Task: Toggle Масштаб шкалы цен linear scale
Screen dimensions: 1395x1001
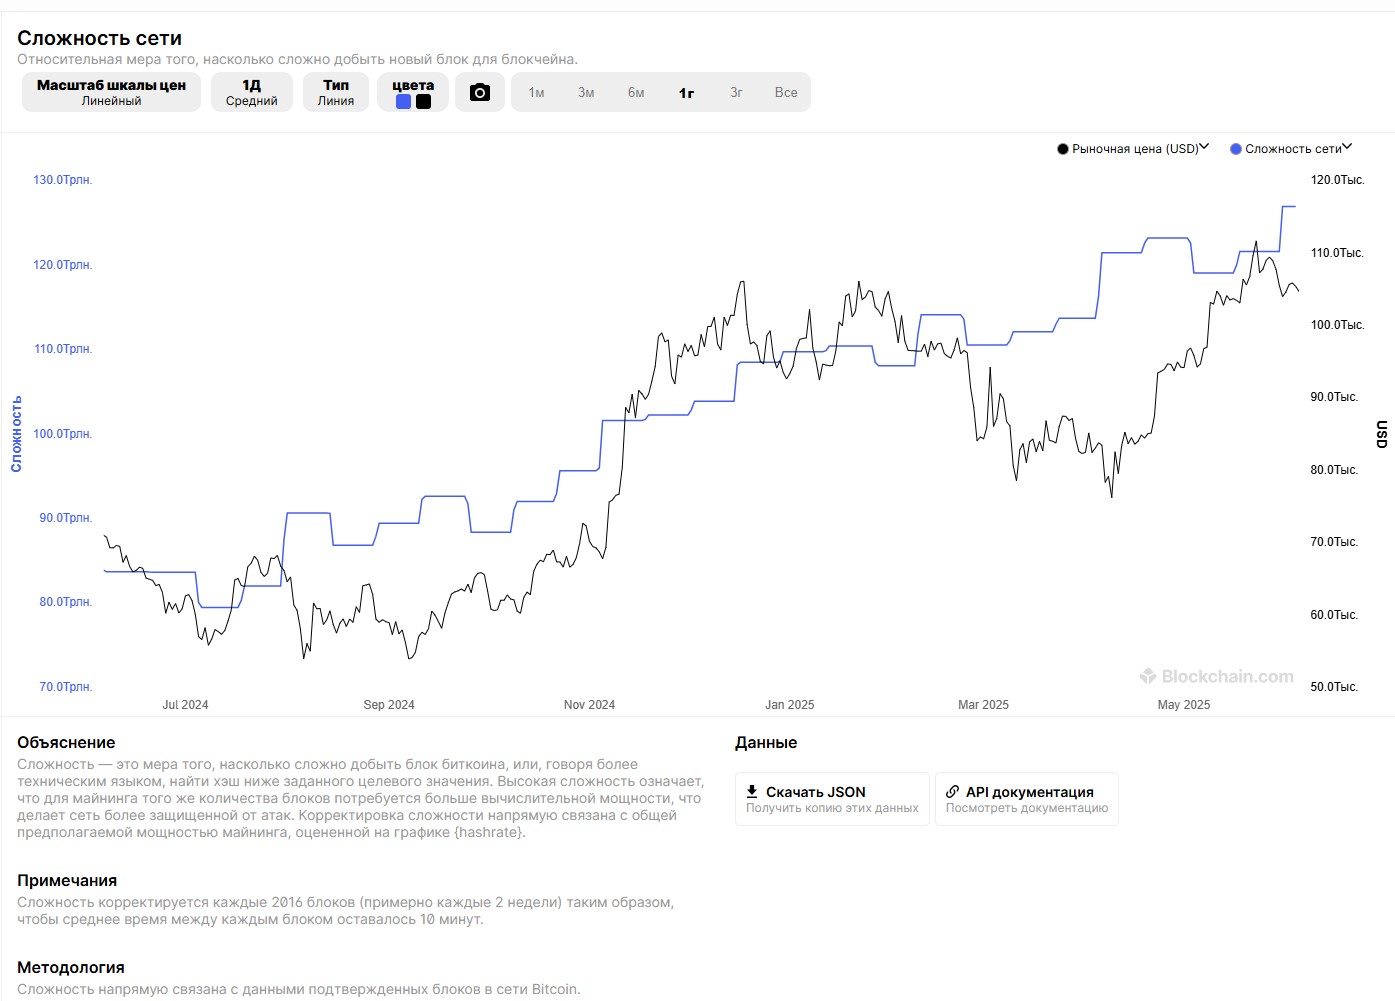Action: (111, 92)
